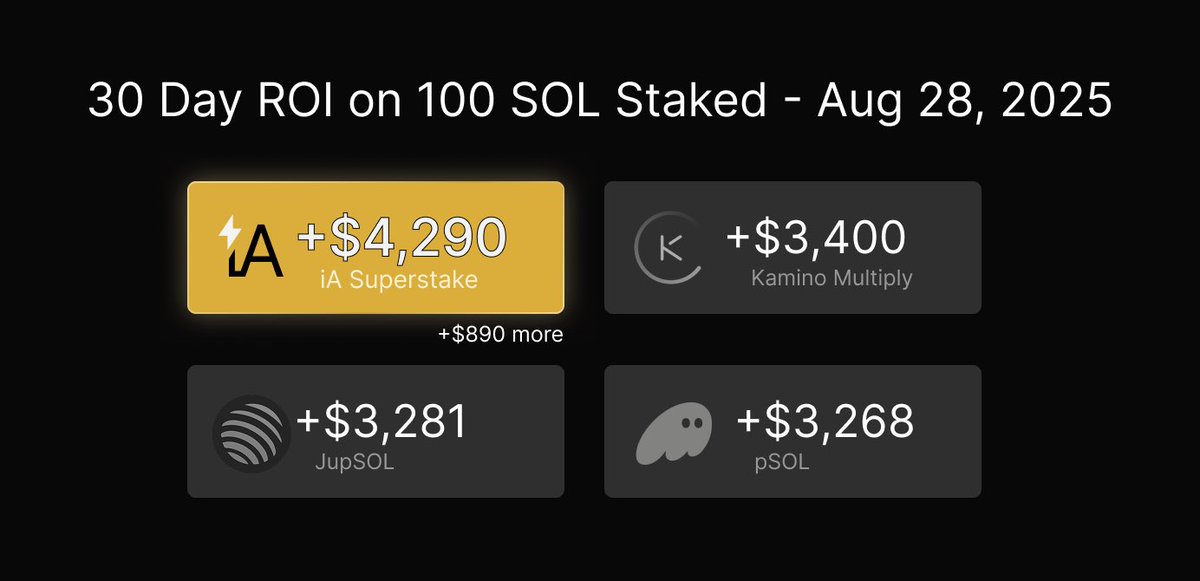Click the +$3,281 amount
The height and width of the screenshot is (581, 1200).
pyautogui.click(x=382, y=421)
